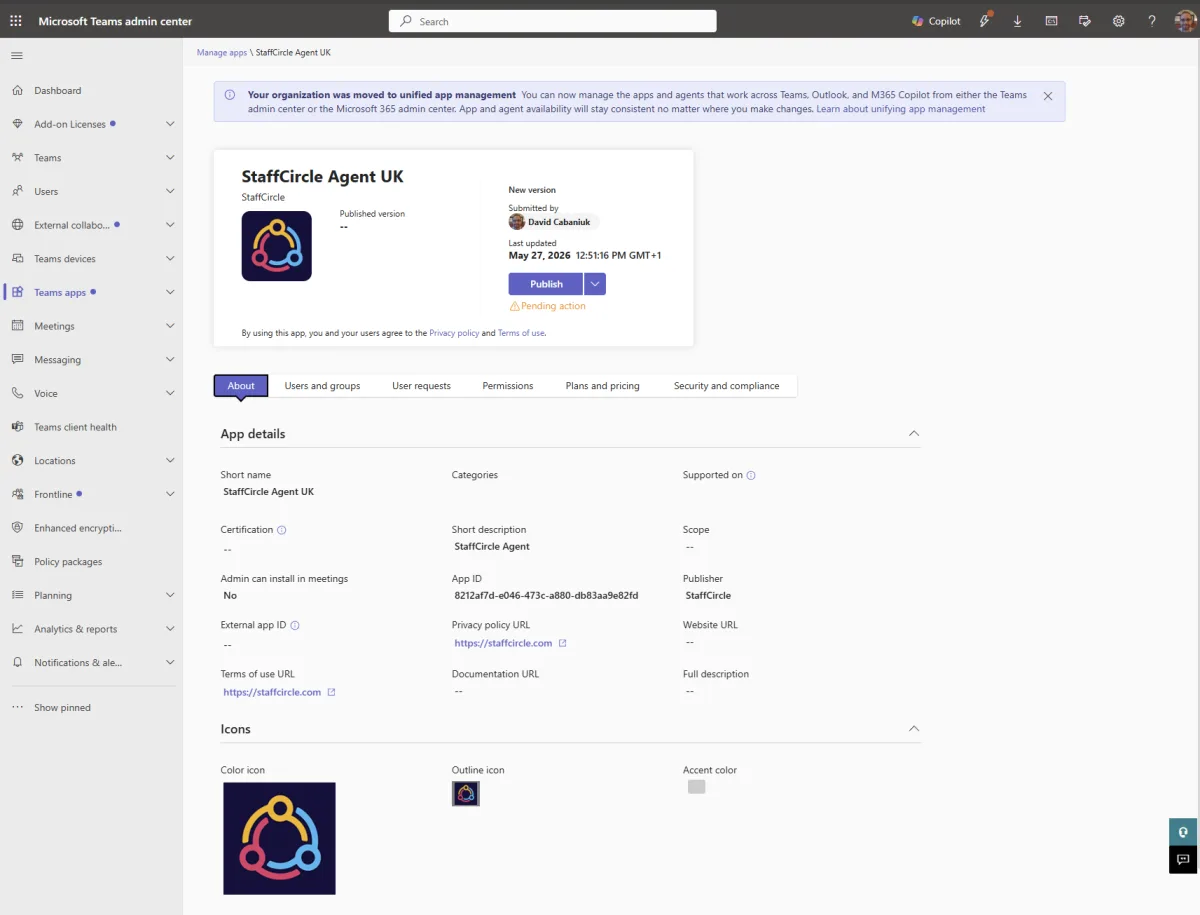Open the account profile picture
The image size is (1200, 915).
coord(1184,21)
